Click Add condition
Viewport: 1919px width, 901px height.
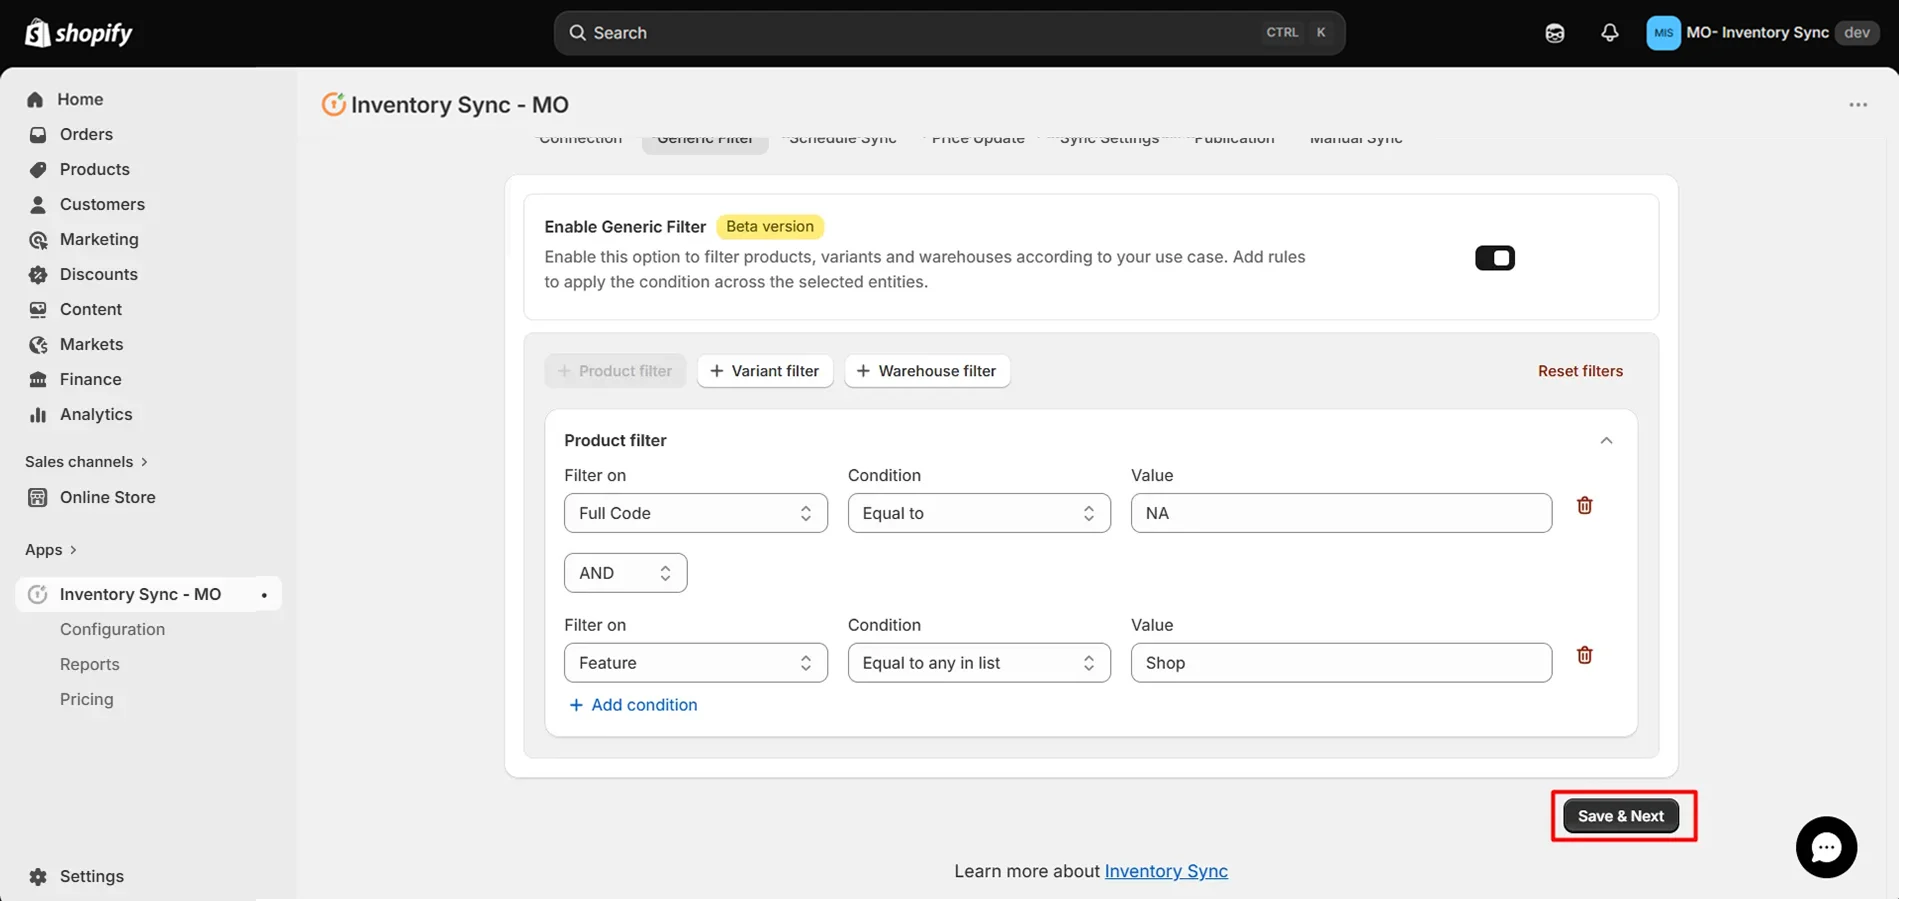point(633,705)
